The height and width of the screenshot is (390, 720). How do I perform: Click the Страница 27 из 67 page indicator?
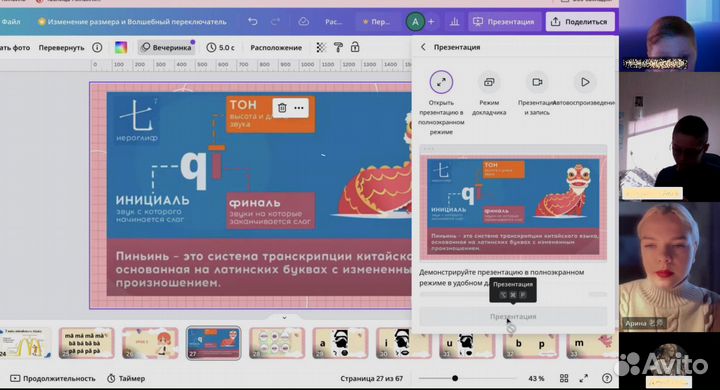click(x=371, y=379)
